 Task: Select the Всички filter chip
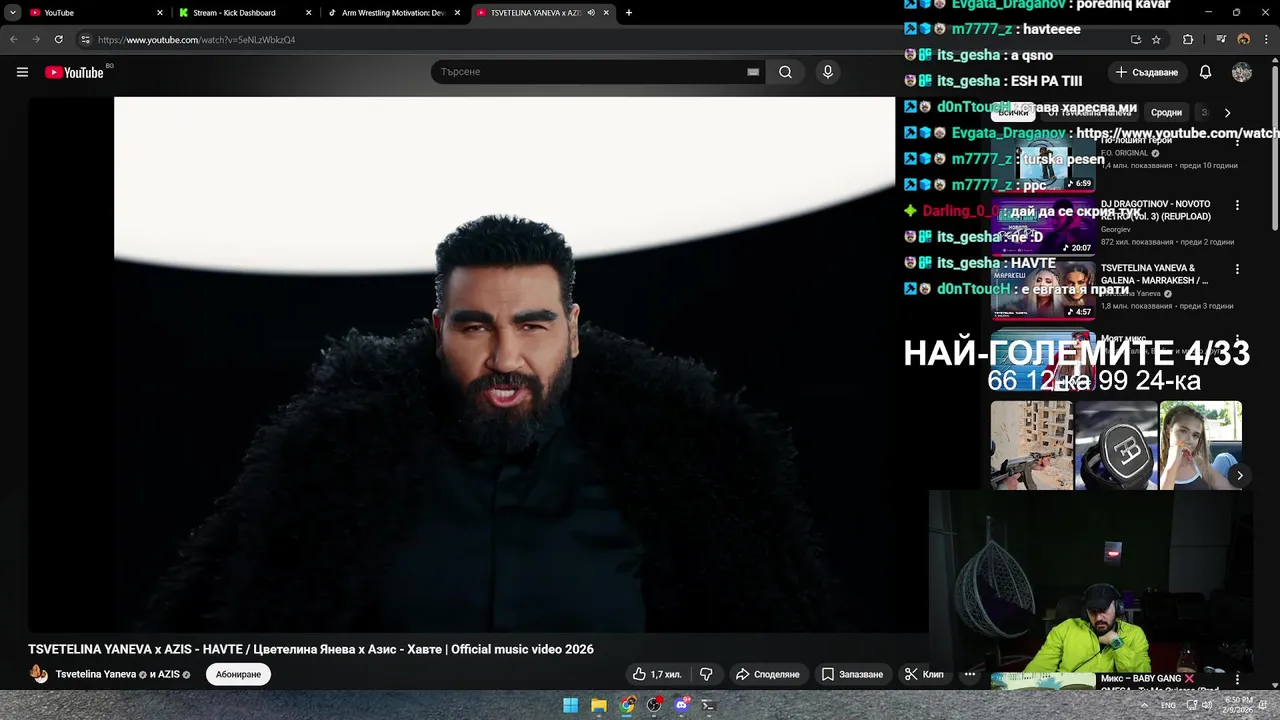(x=1013, y=113)
